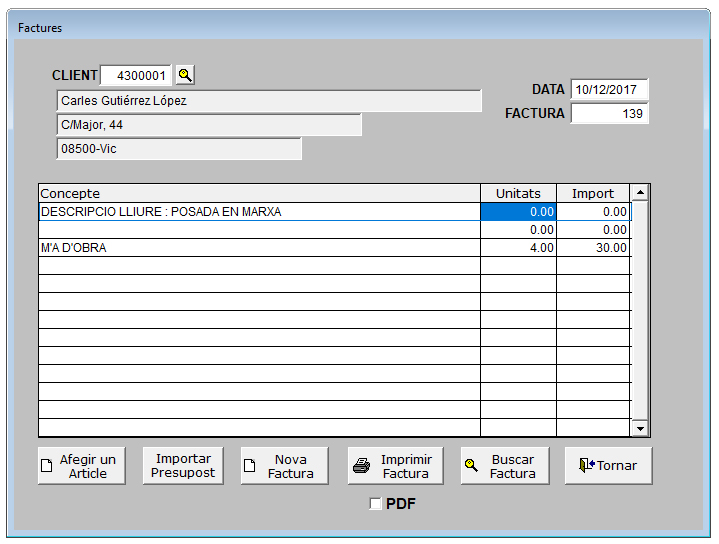The width and height of the screenshot is (719, 544).
Task: Click the postal code field 08500-Vic
Action: [179, 149]
